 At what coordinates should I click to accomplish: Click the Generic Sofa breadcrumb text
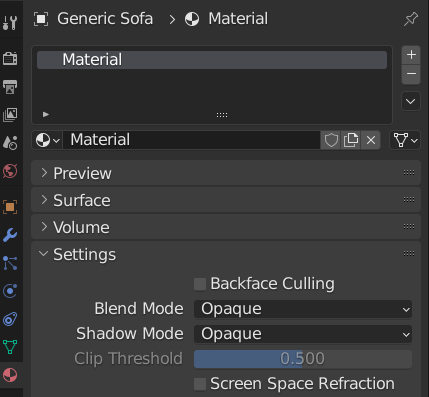click(x=105, y=19)
